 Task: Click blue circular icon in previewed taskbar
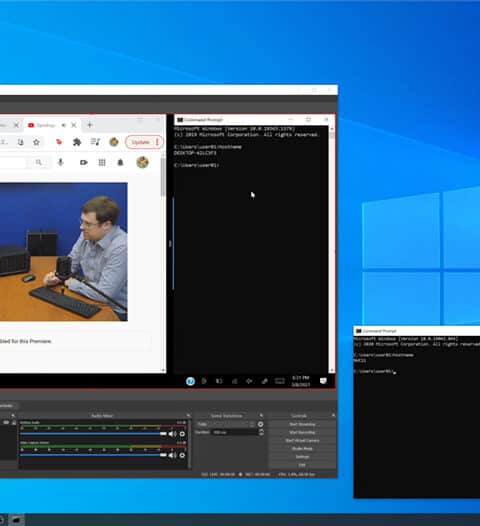coord(190,381)
